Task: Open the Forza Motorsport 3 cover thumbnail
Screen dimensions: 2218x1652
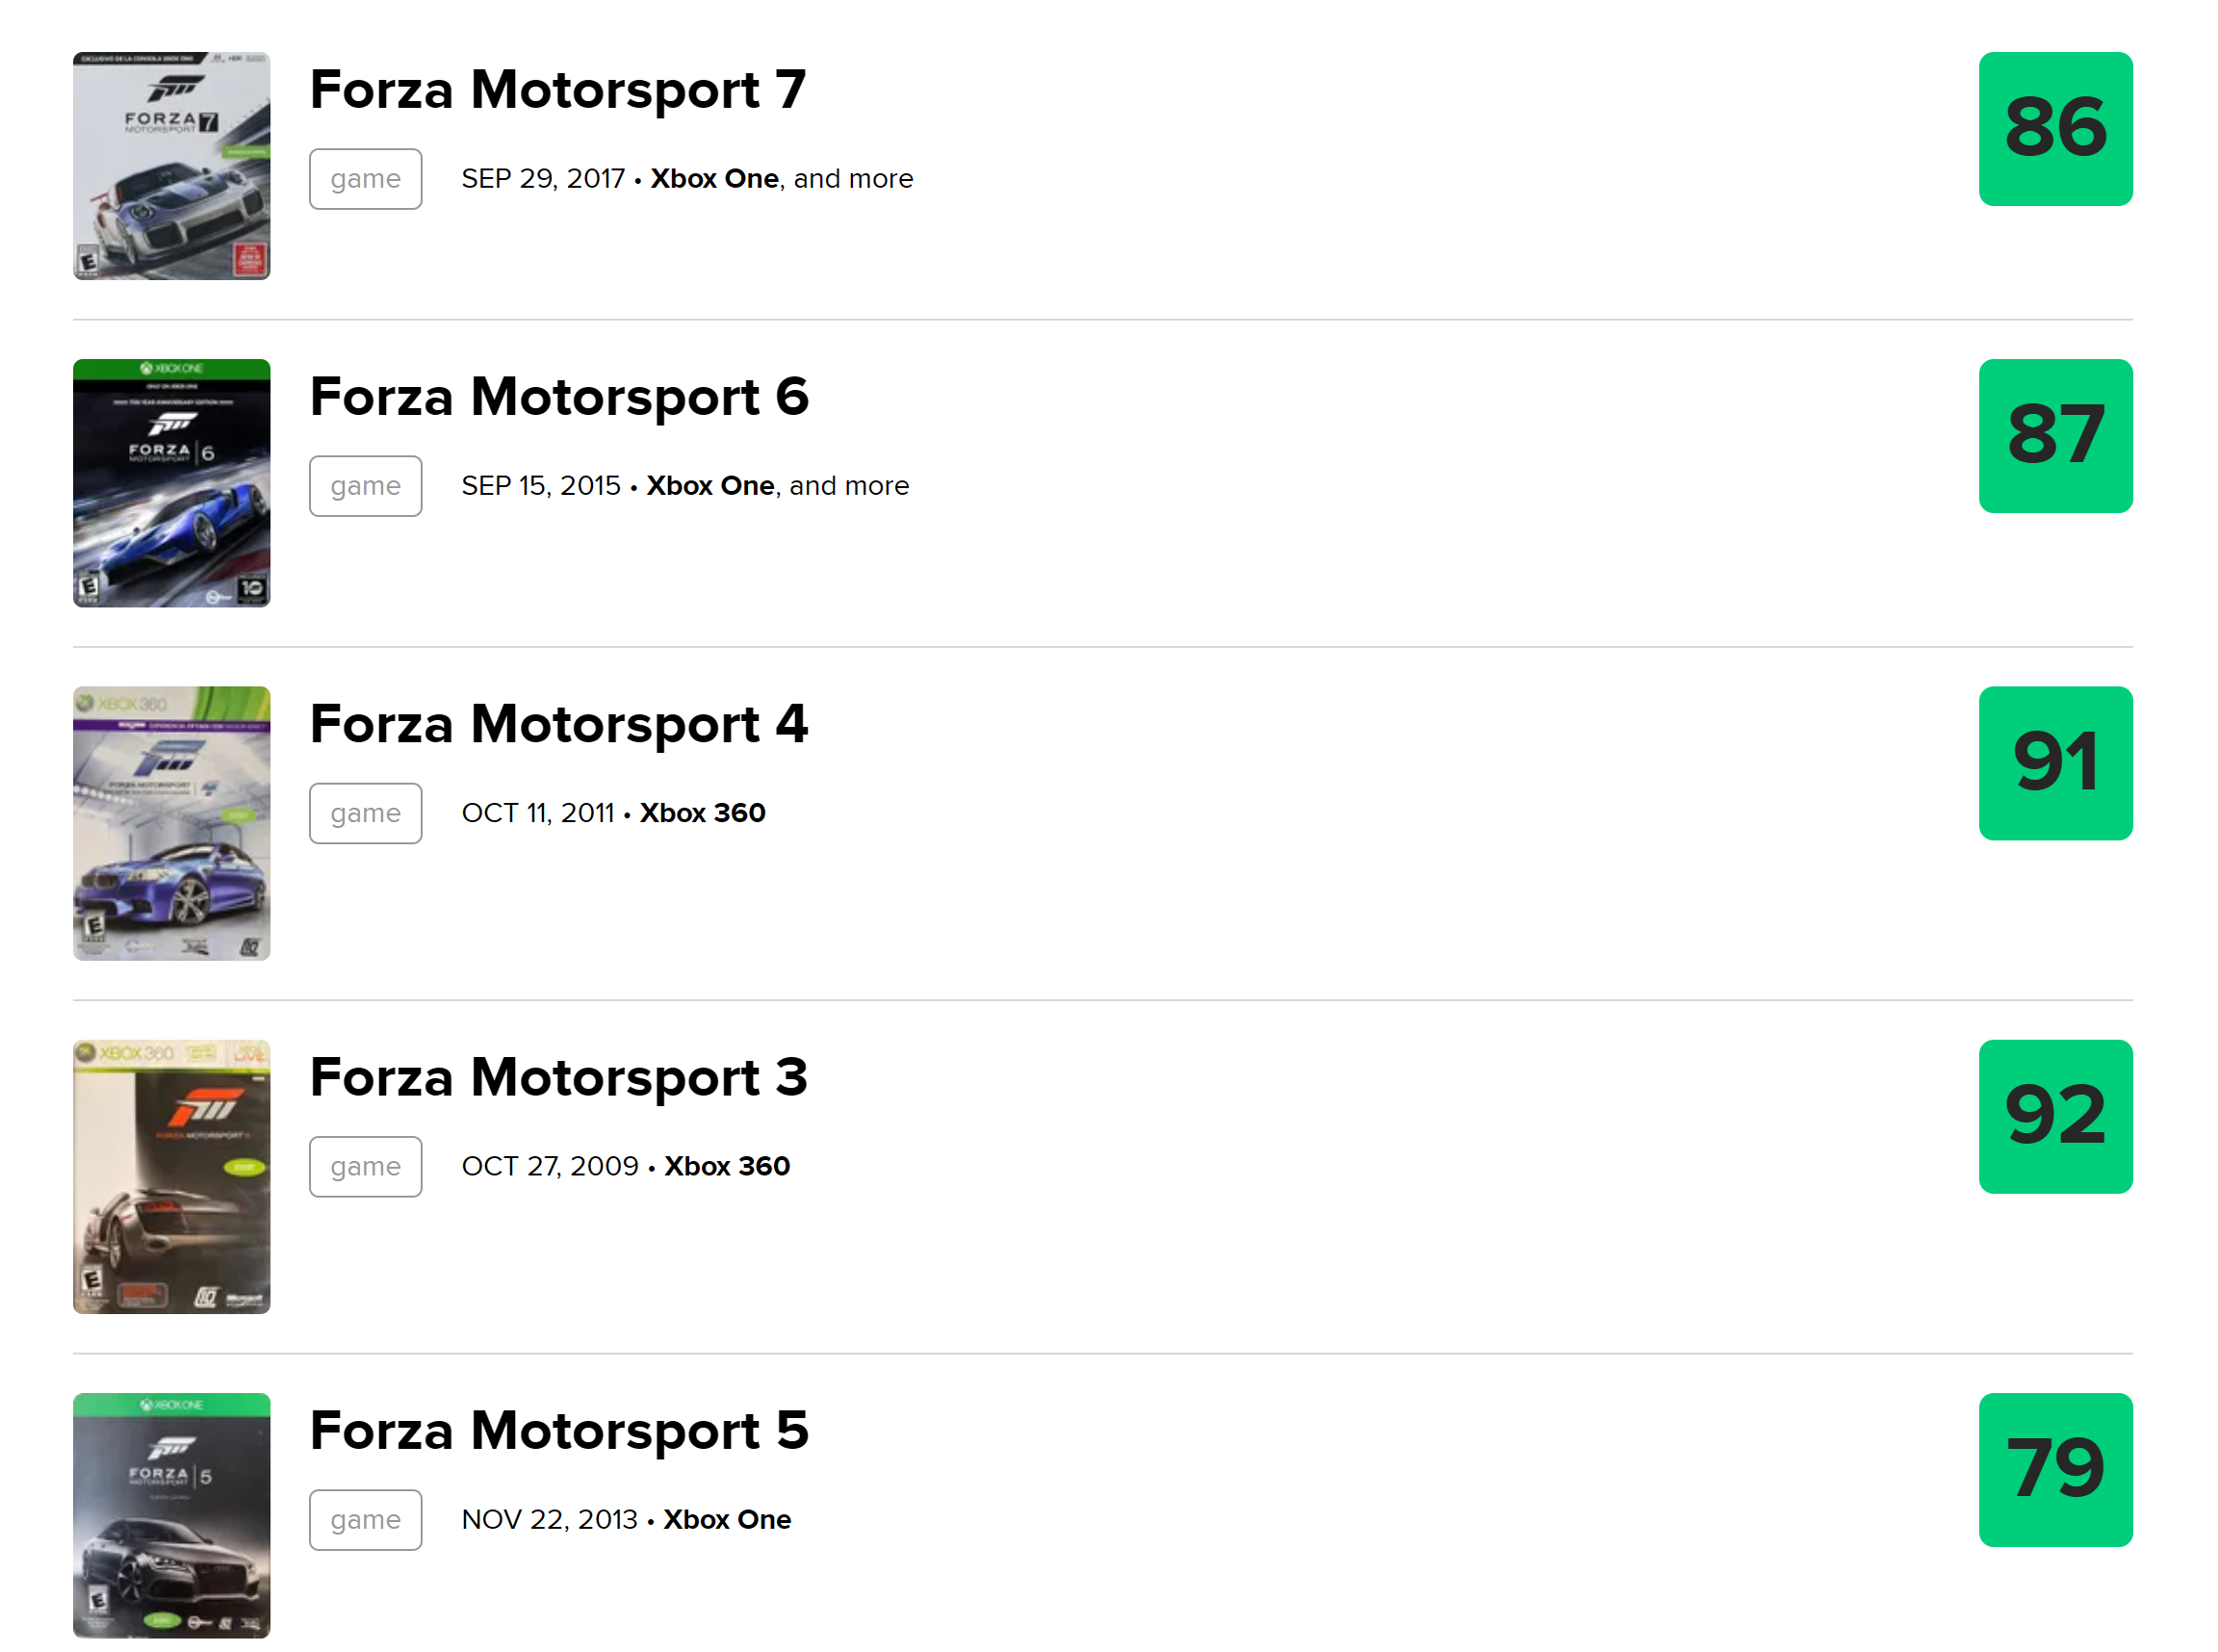Action: [172, 1177]
